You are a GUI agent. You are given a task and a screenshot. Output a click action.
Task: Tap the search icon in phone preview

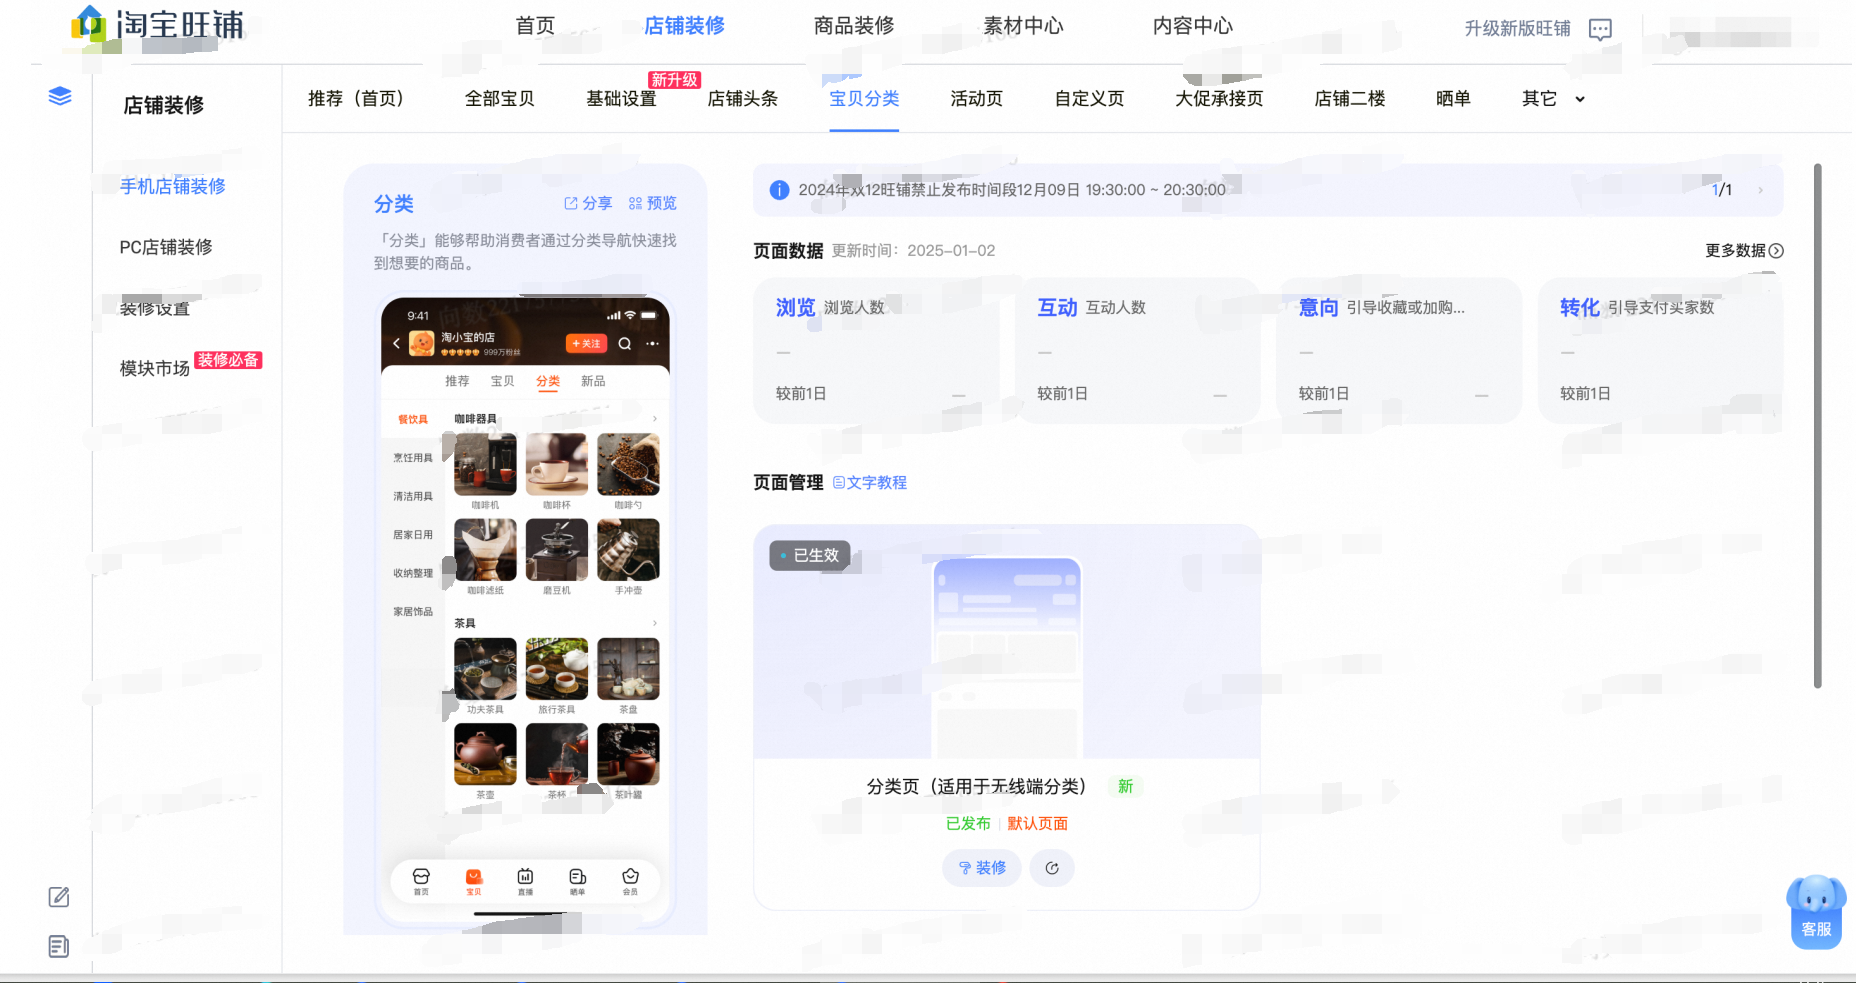click(625, 343)
